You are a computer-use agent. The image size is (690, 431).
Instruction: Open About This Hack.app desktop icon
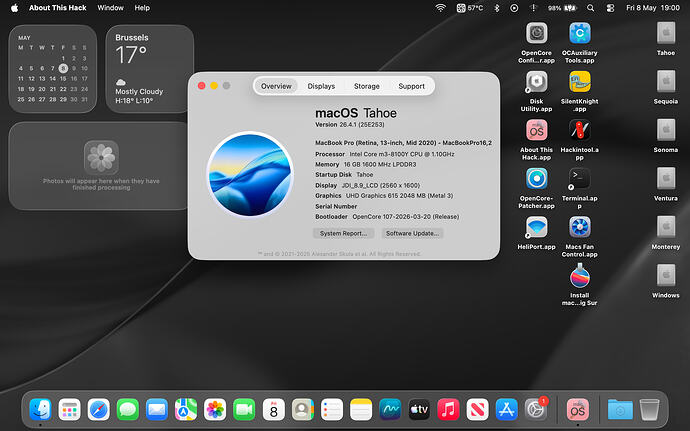(x=536, y=130)
